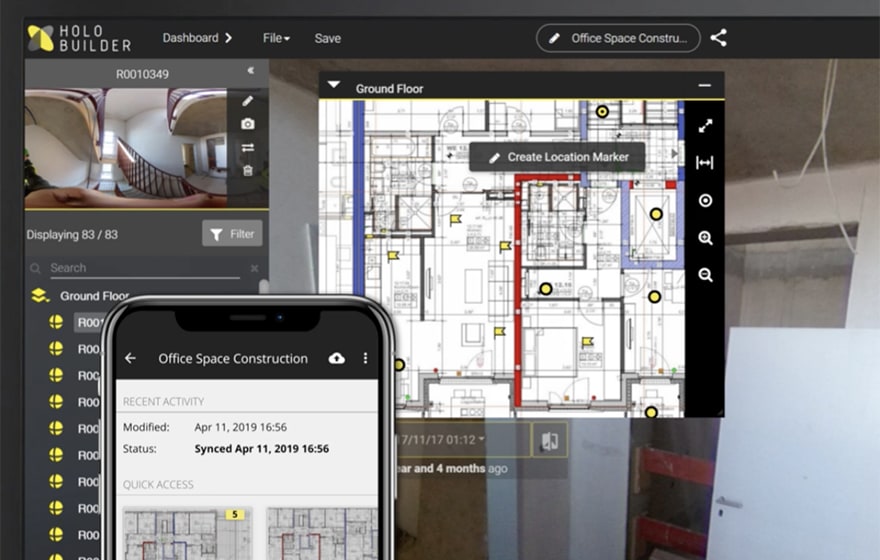Image resolution: width=880 pixels, height=560 pixels.
Task: Zoom in on the floor plan
Action: pos(705,238)
